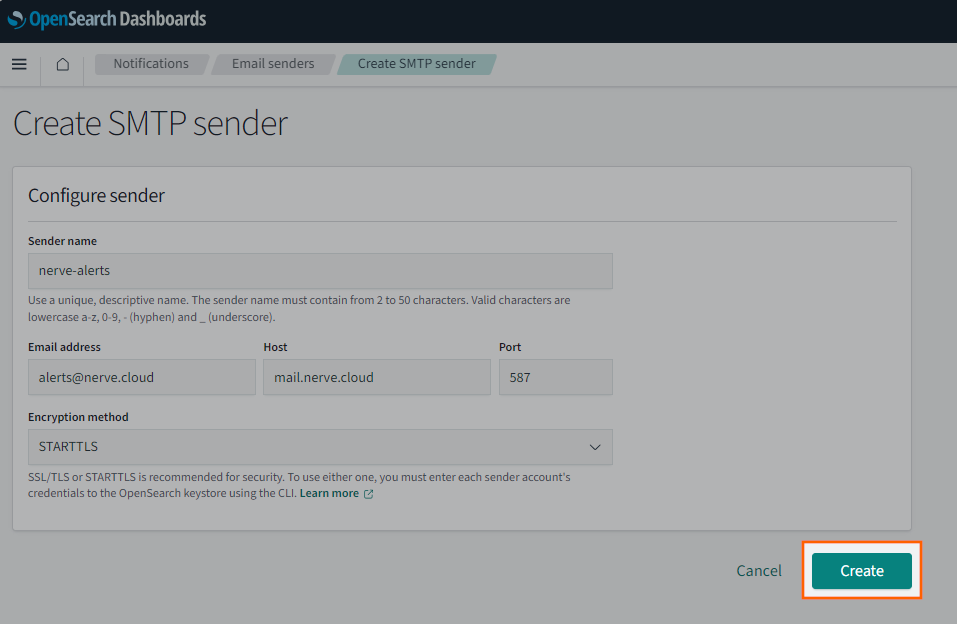The height and width of the screenshot is (624, 957).
Task: Open the hamburger navigation menu
Action: click(x=19, y=64)
